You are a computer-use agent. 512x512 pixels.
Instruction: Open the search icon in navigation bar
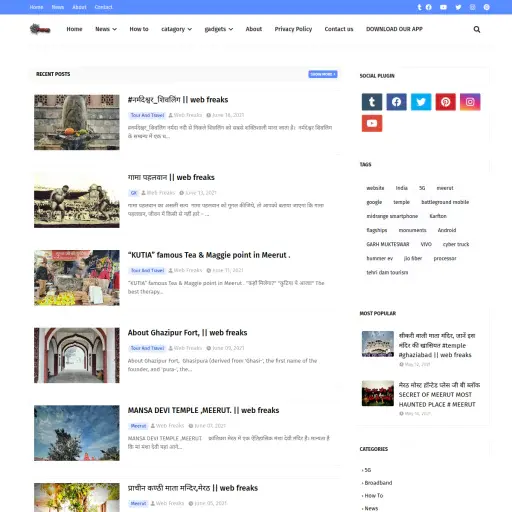[477, 29]
